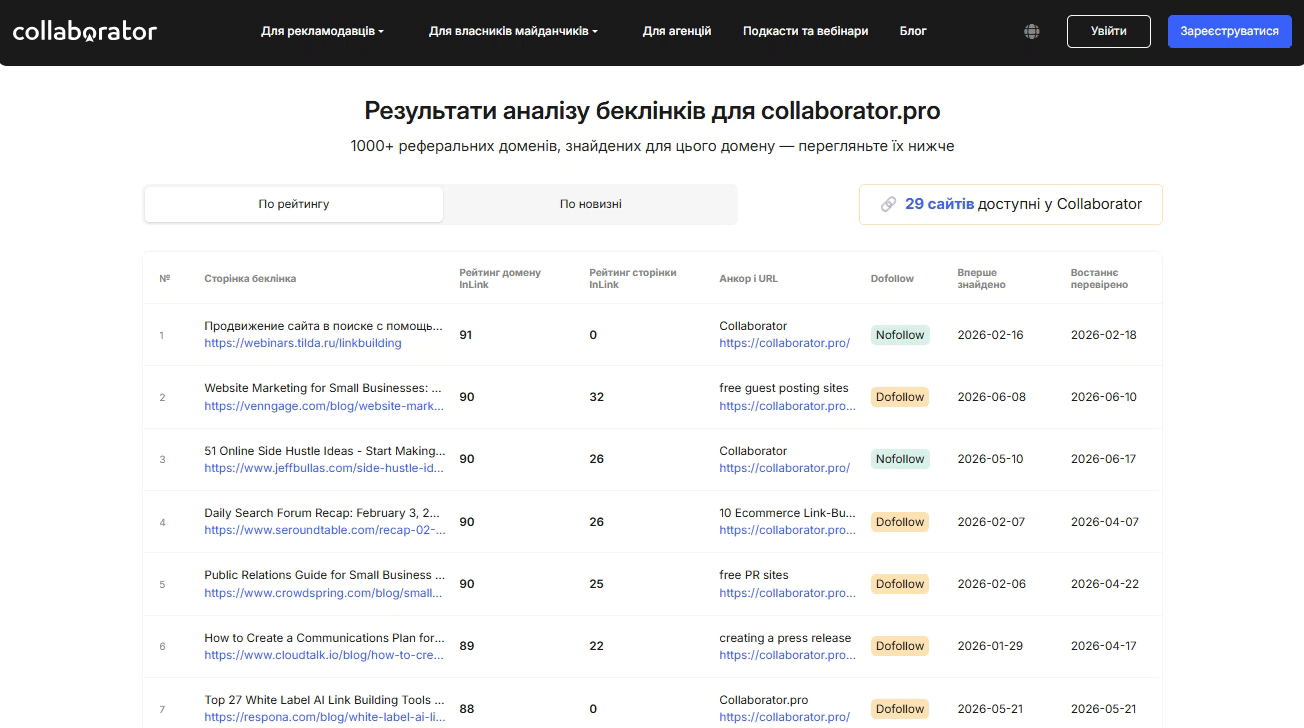1304x728 pixels.
Task: Open the language globe icon
Action: pyautogui.click(x=1032, y=31)
